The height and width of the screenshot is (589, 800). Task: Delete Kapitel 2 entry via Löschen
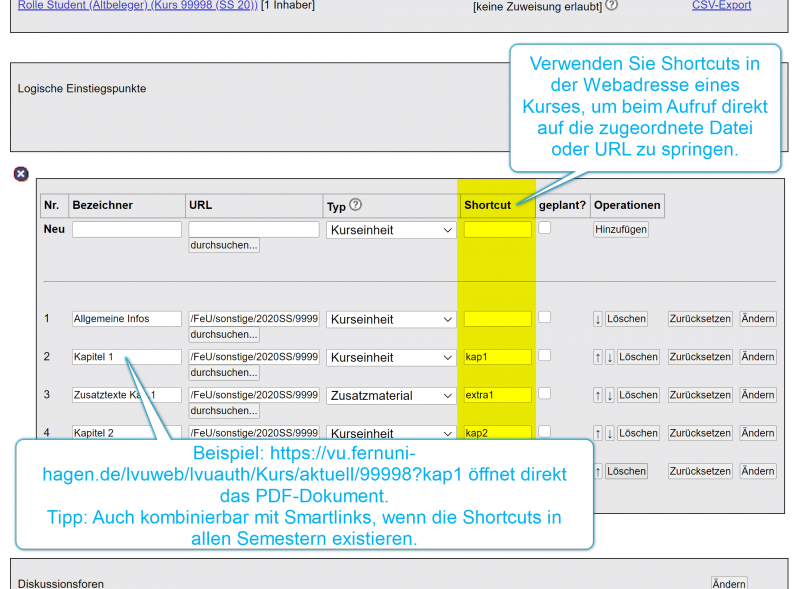point(638,433)
